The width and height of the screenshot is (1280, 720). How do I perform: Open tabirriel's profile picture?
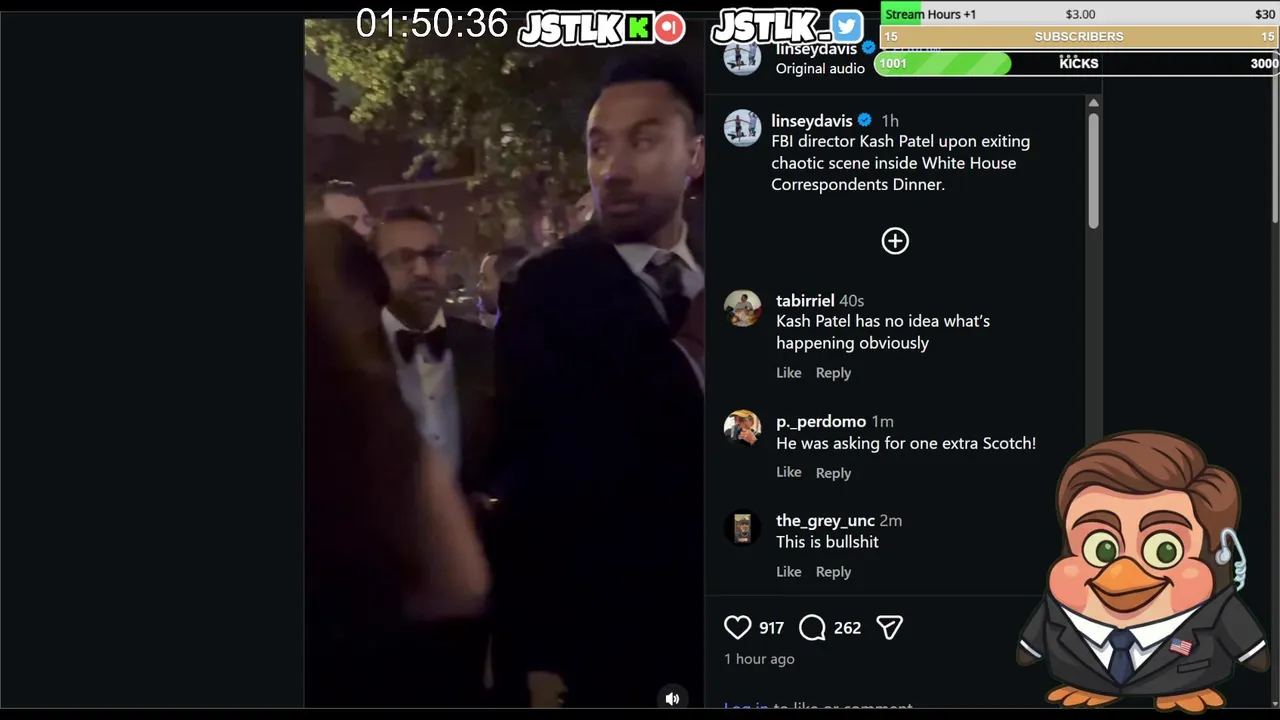pyautogui.click(x=742, y=309)
